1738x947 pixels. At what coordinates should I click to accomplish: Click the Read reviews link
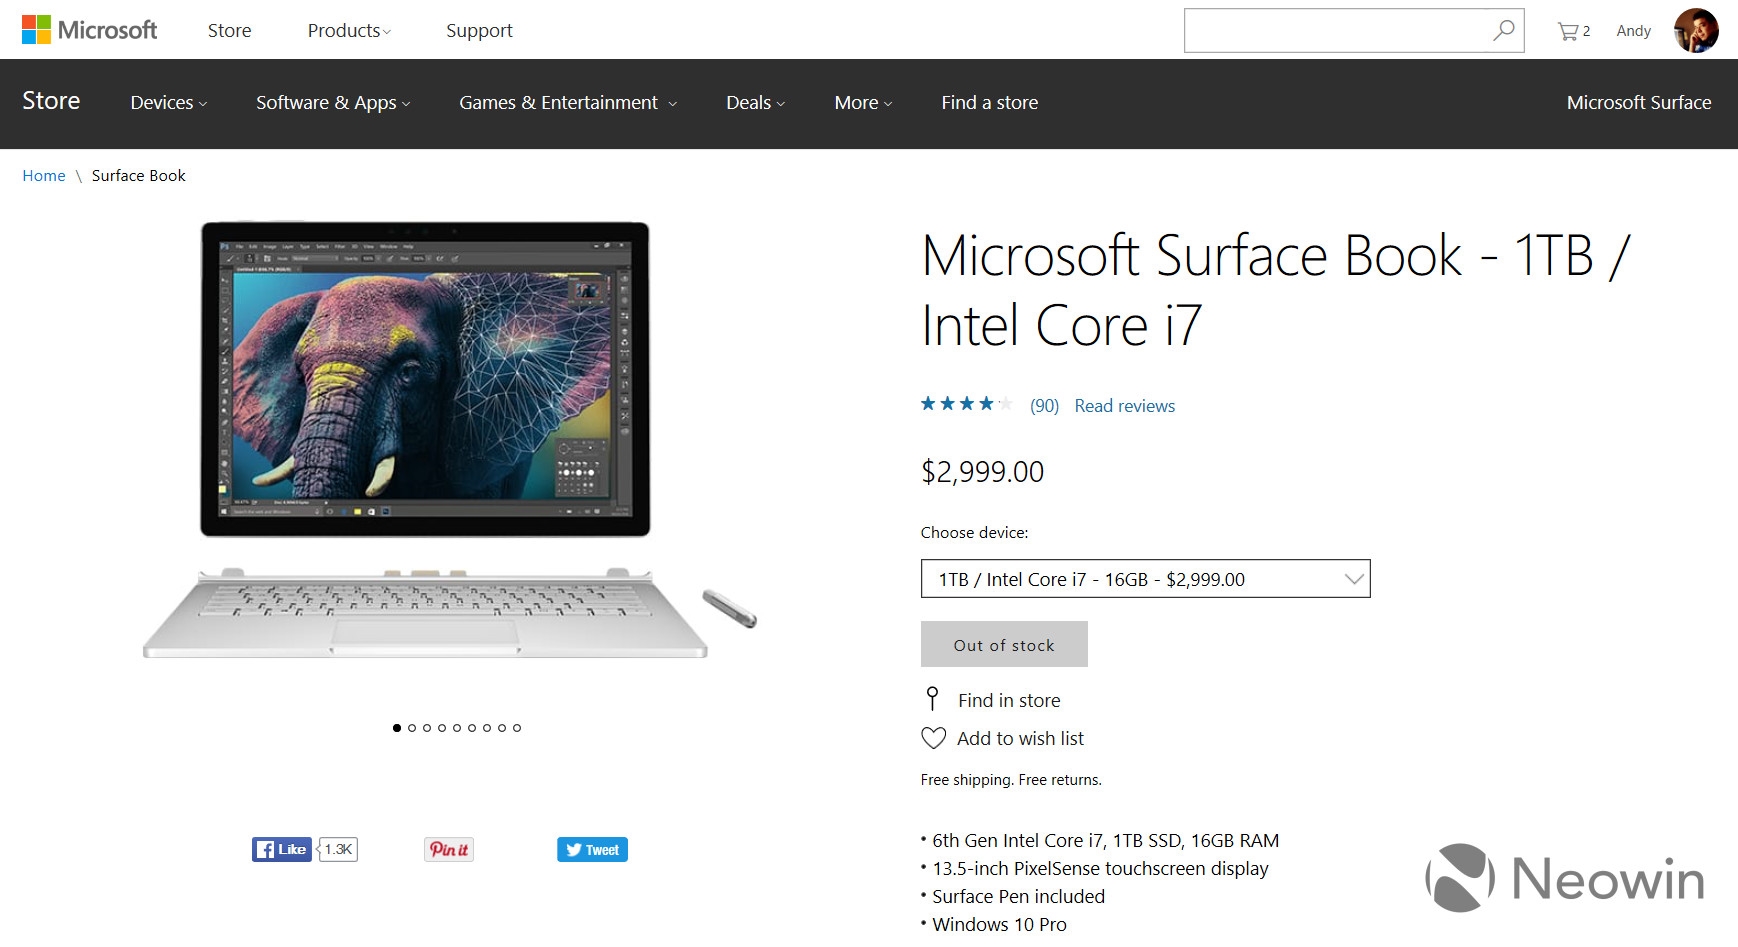(1124, 406)
